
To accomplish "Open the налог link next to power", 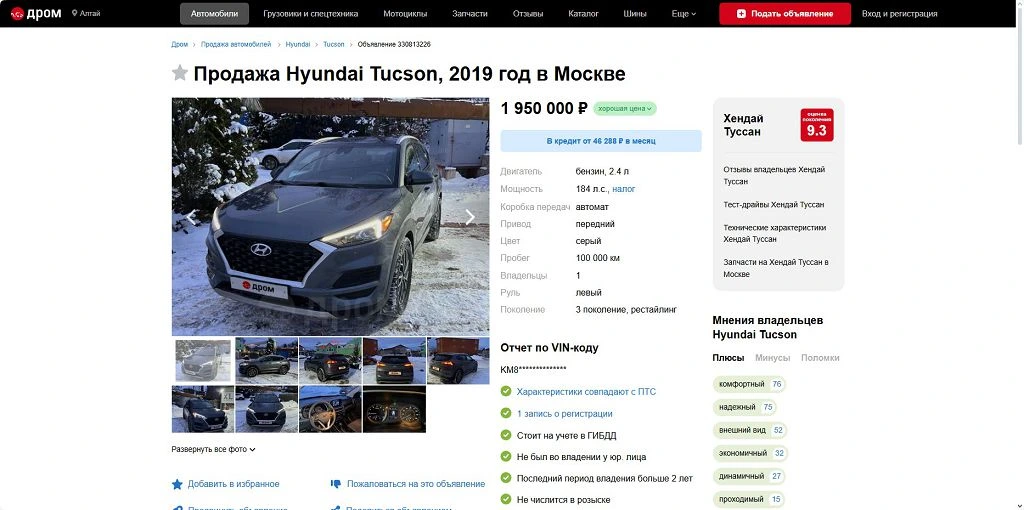I will point(624,189).
